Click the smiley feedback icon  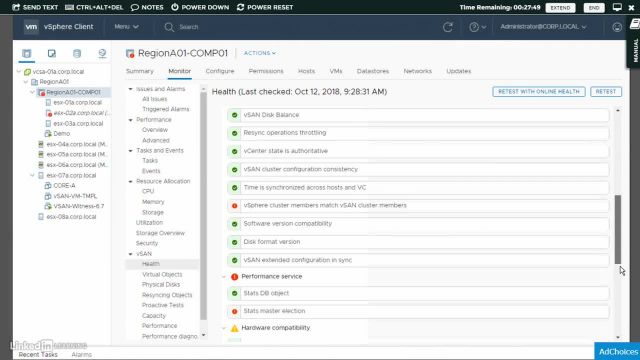coord(617,27)
